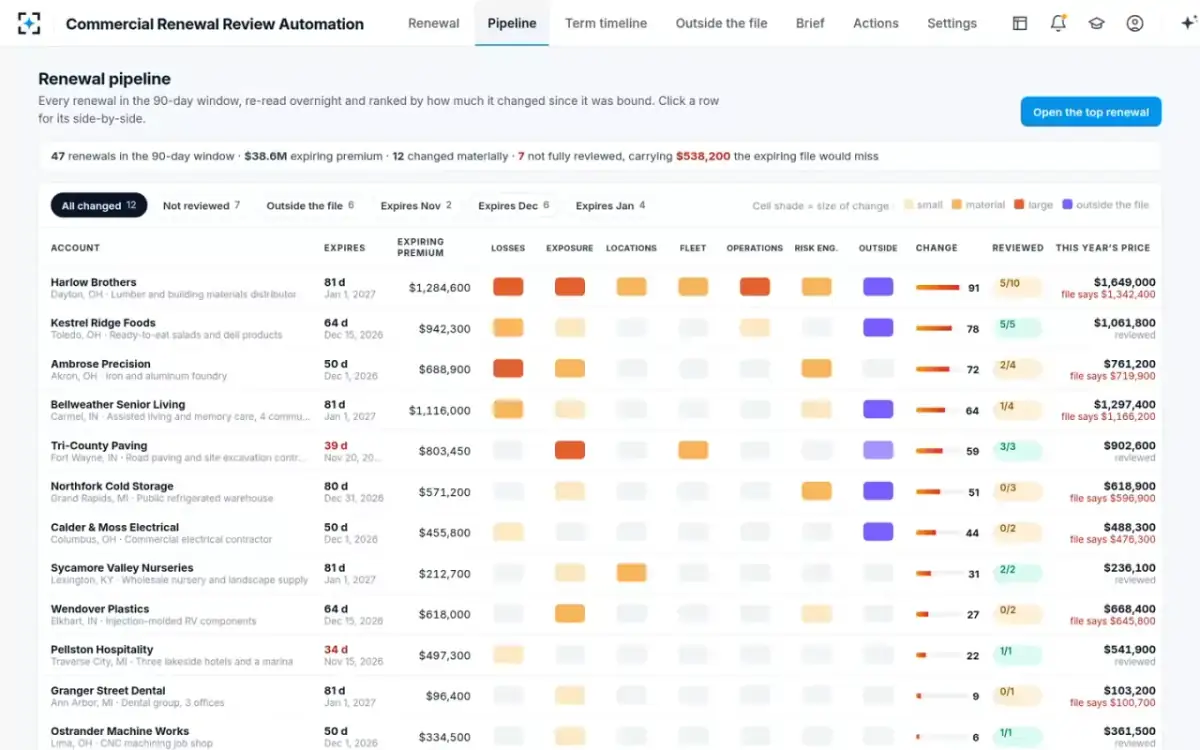1200x750 pixels.
Task: Click Tri-County Paving Exposure shade cell
Action: [x=570, y=450]
